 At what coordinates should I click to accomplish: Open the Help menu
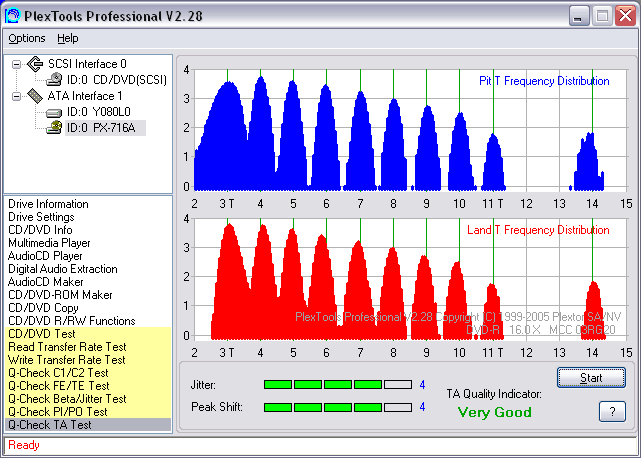pyautogui.click(x=67, y=38)
